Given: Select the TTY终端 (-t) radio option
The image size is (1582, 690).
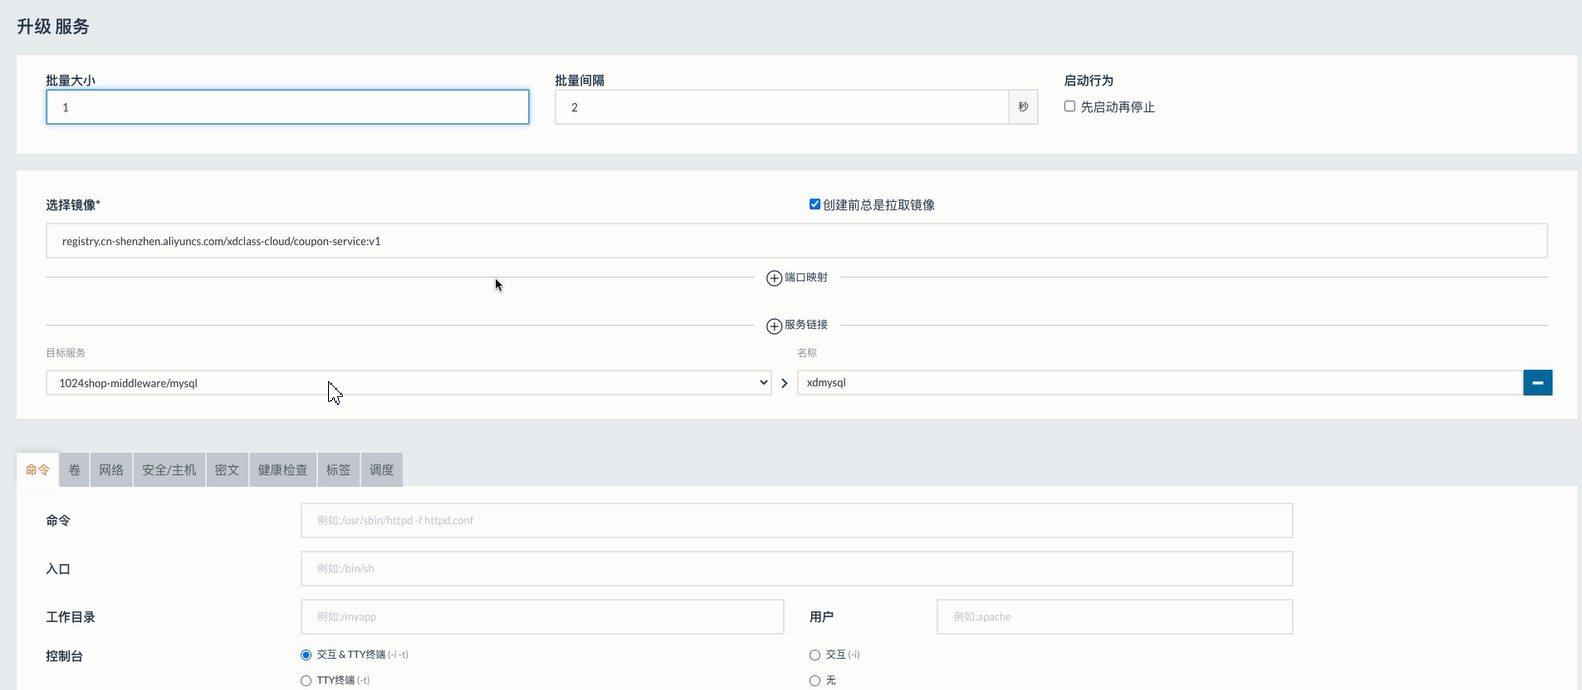Looking at the screenshot, I should pyautogui.click(x=306, y=681).
